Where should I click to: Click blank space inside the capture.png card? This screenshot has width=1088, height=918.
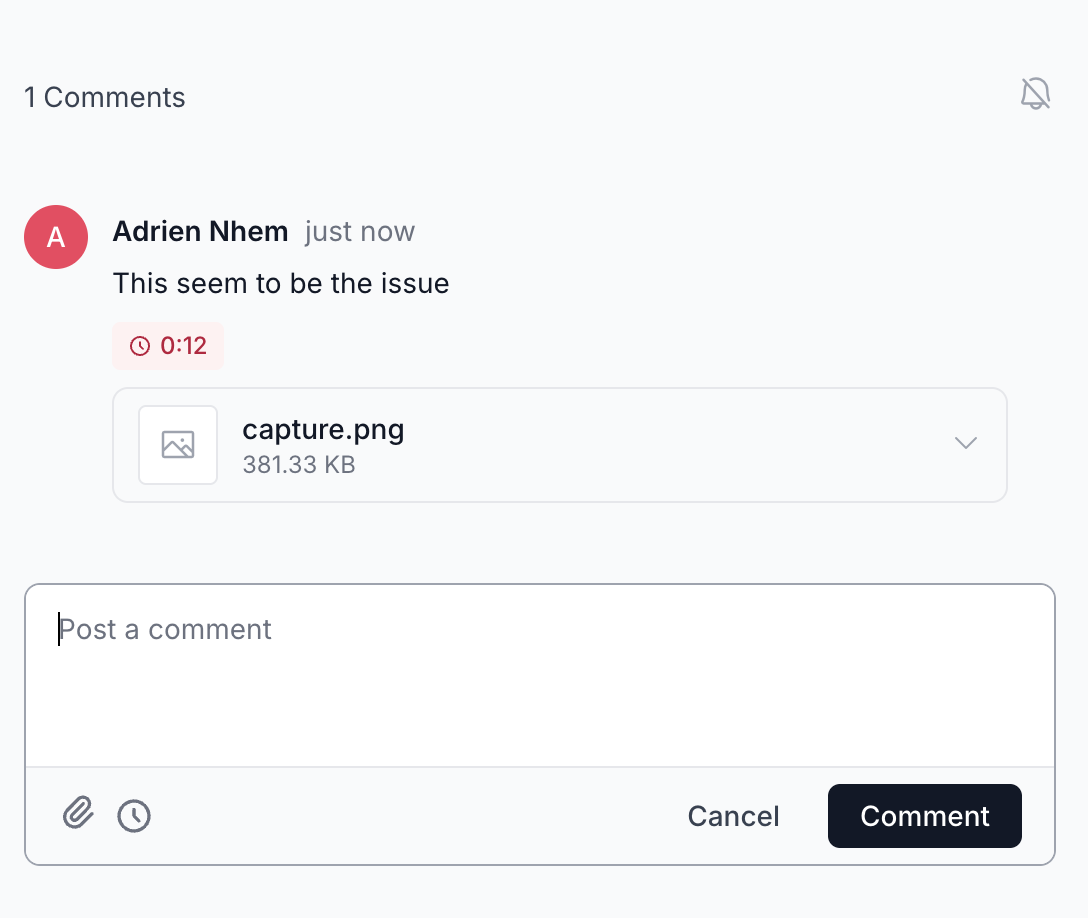tap(650, 445)
